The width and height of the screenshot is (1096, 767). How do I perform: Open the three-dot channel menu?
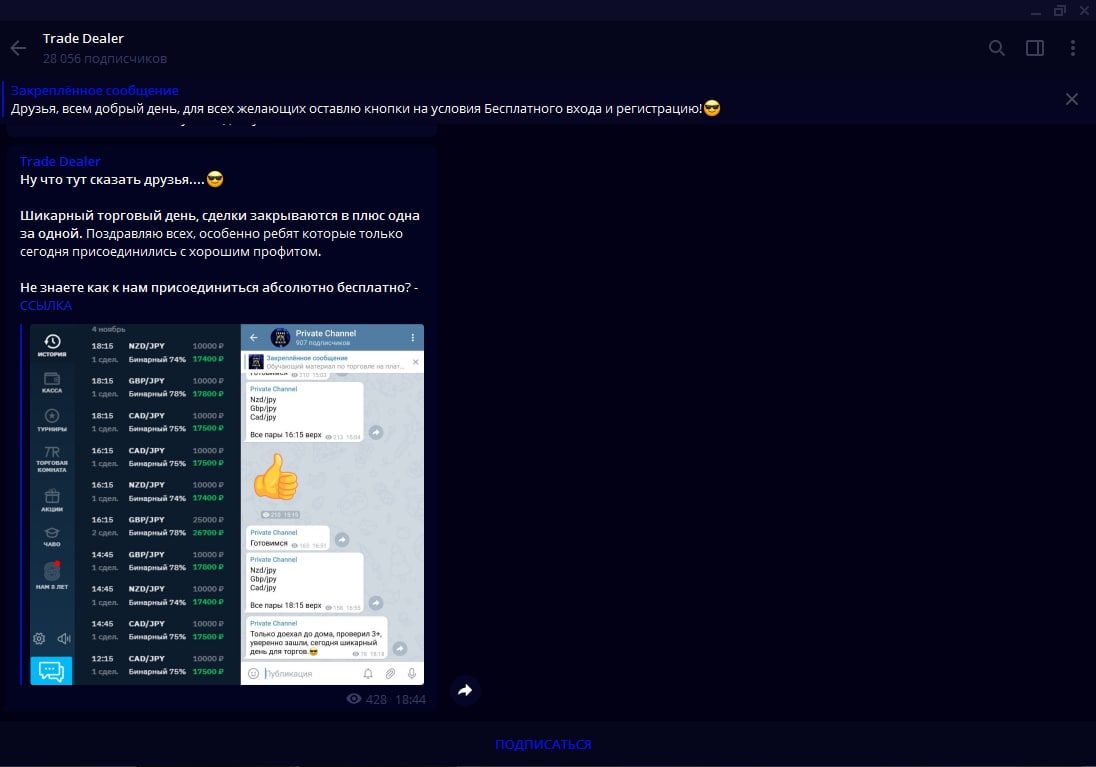pos(1073,48)
